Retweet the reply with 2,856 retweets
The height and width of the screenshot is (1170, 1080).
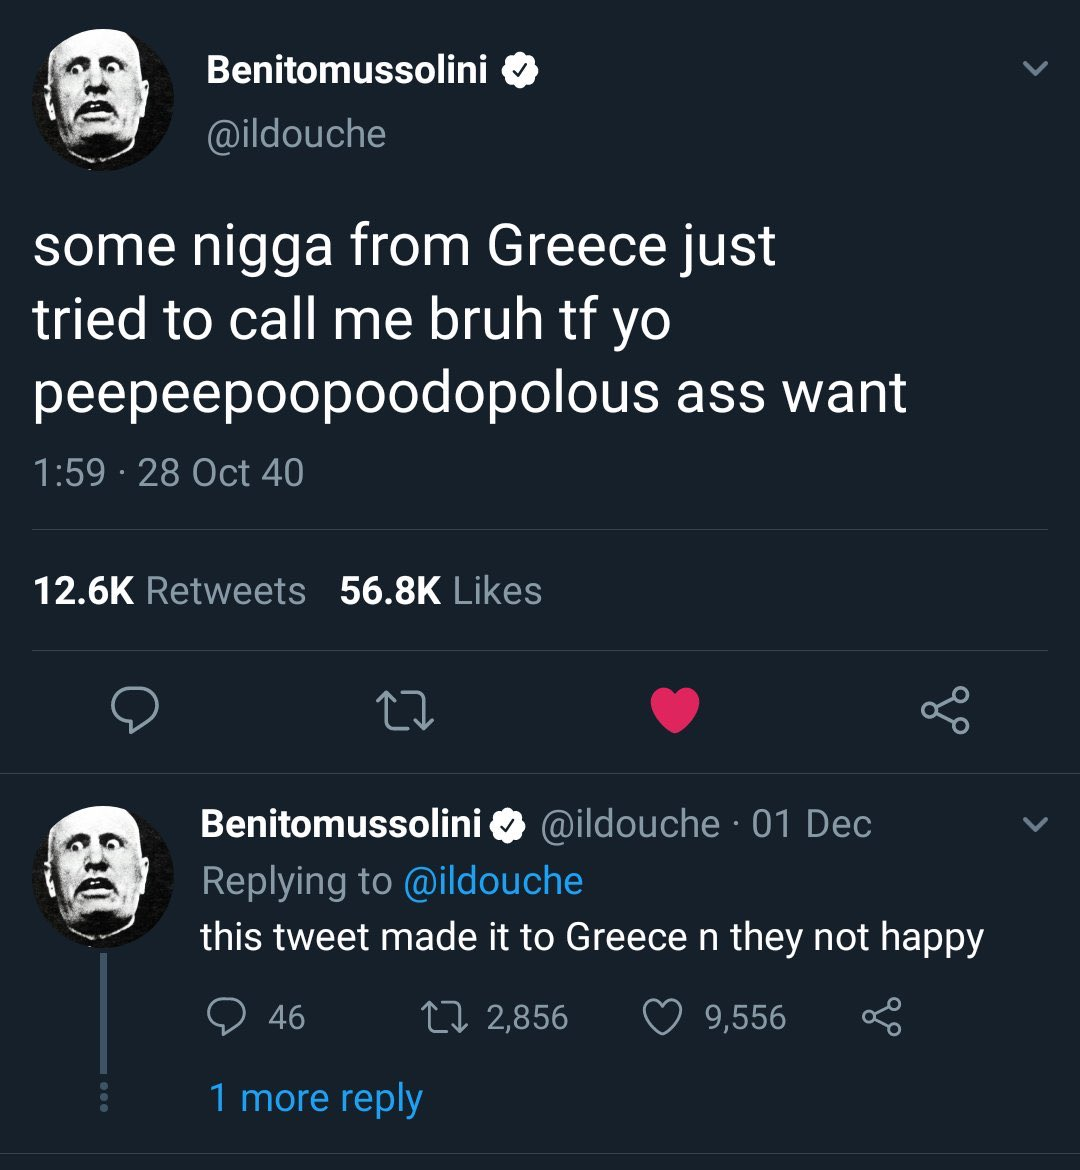click(444, 1017)
